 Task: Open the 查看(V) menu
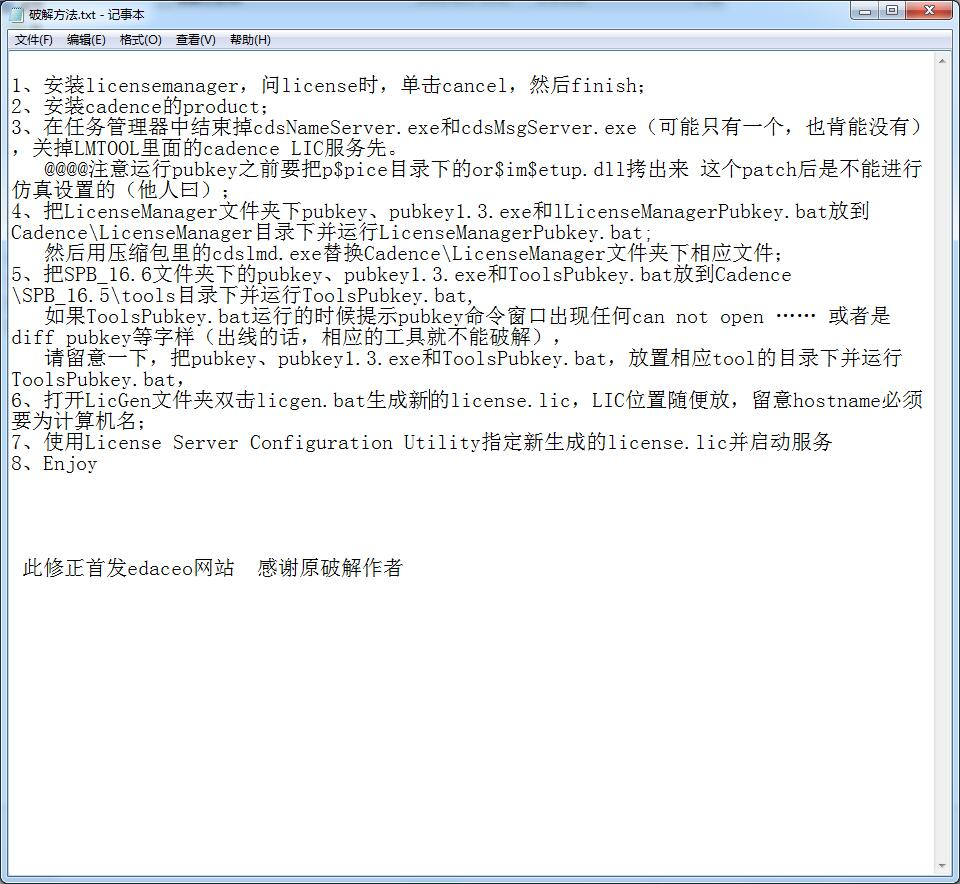point(196,40)
